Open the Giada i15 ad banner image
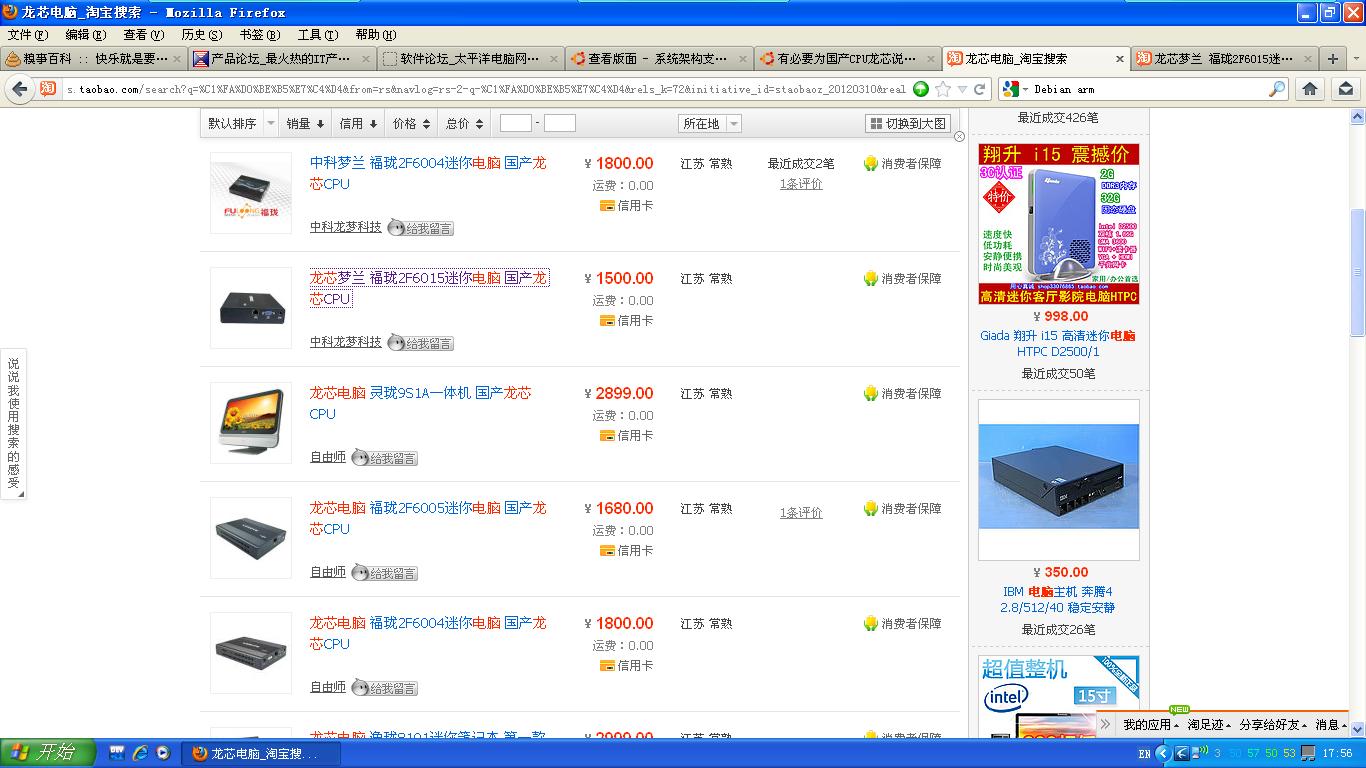The width and height of the screenshot is (1366, 768). click(x=1059, y=224)
